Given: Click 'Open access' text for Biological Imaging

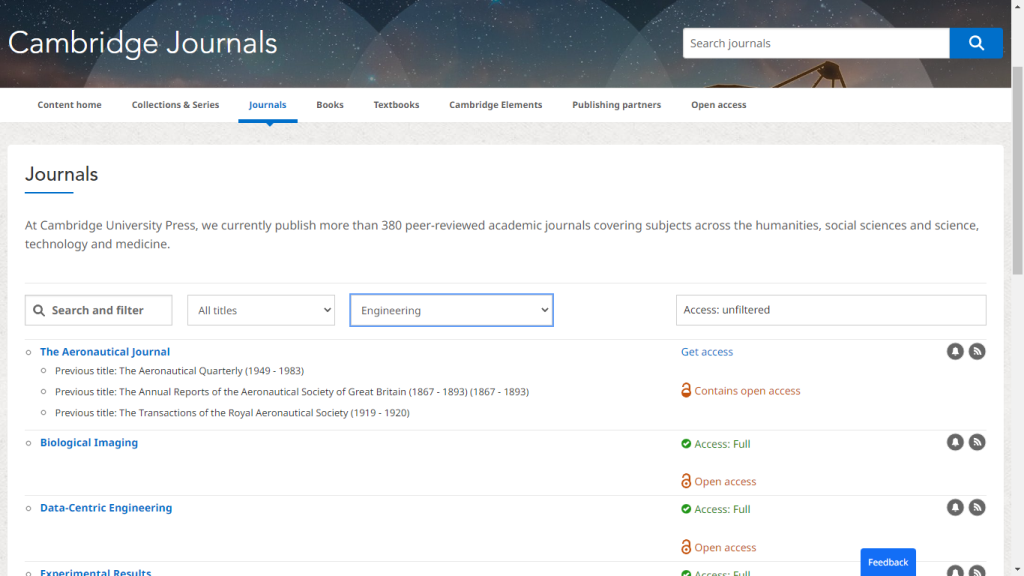Looking at the screenshot, I should coord(725,481).
